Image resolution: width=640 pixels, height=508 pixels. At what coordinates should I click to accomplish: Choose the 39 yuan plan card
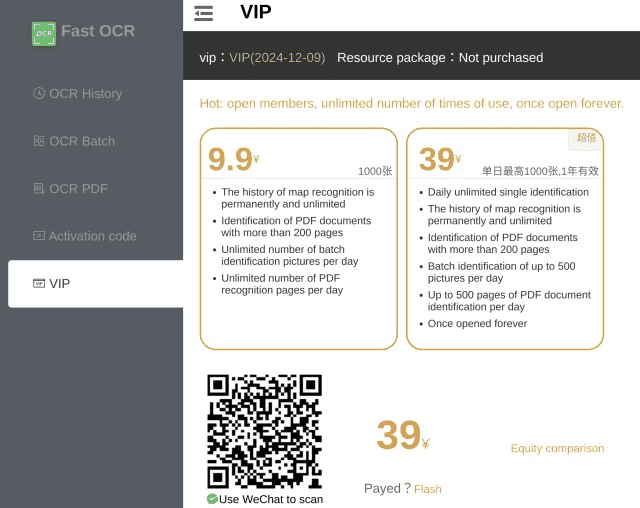coord(504,238)
